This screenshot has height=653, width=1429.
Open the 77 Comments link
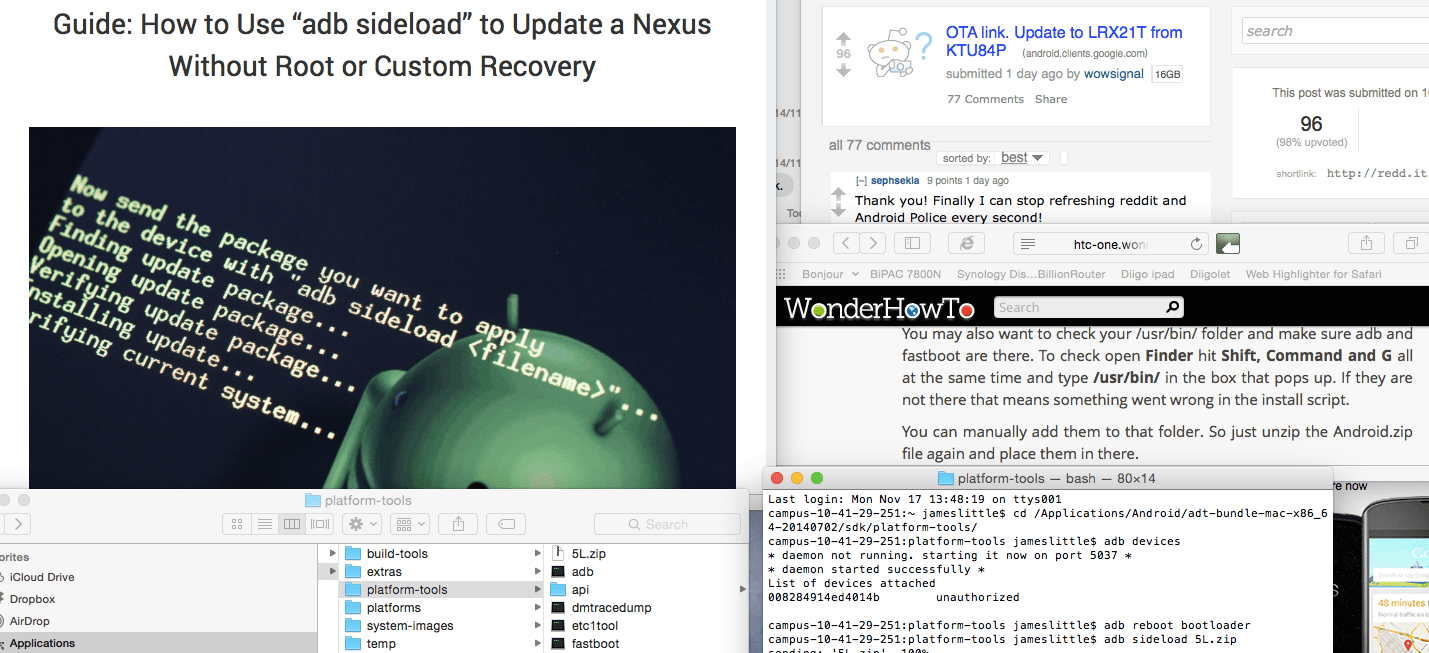pyautogui.click(x=985, y=99)
